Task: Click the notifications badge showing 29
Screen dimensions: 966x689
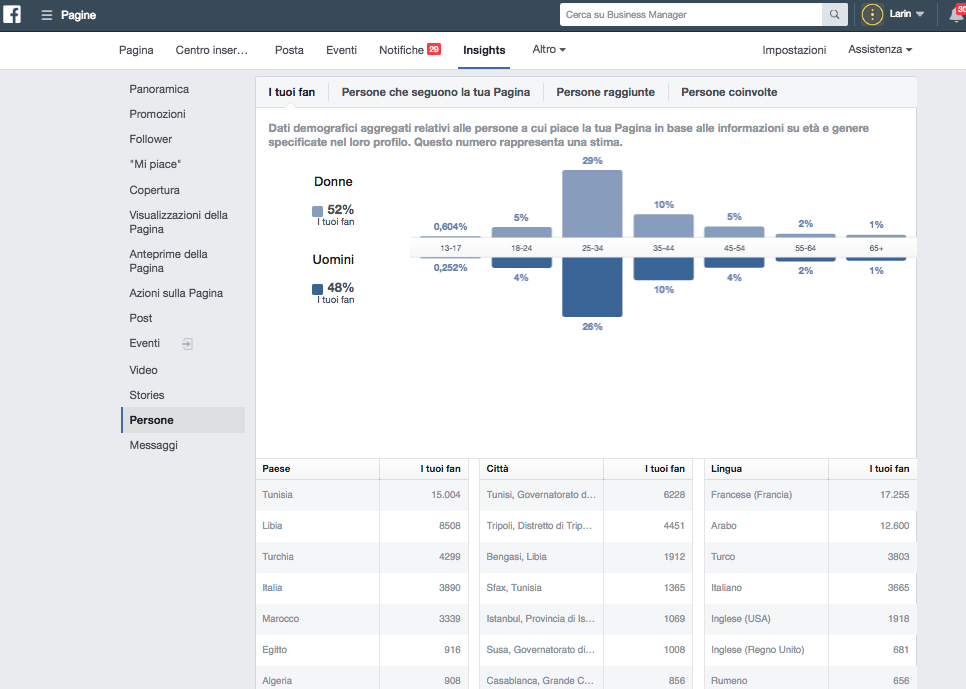Action: click(x=434, y=49)
